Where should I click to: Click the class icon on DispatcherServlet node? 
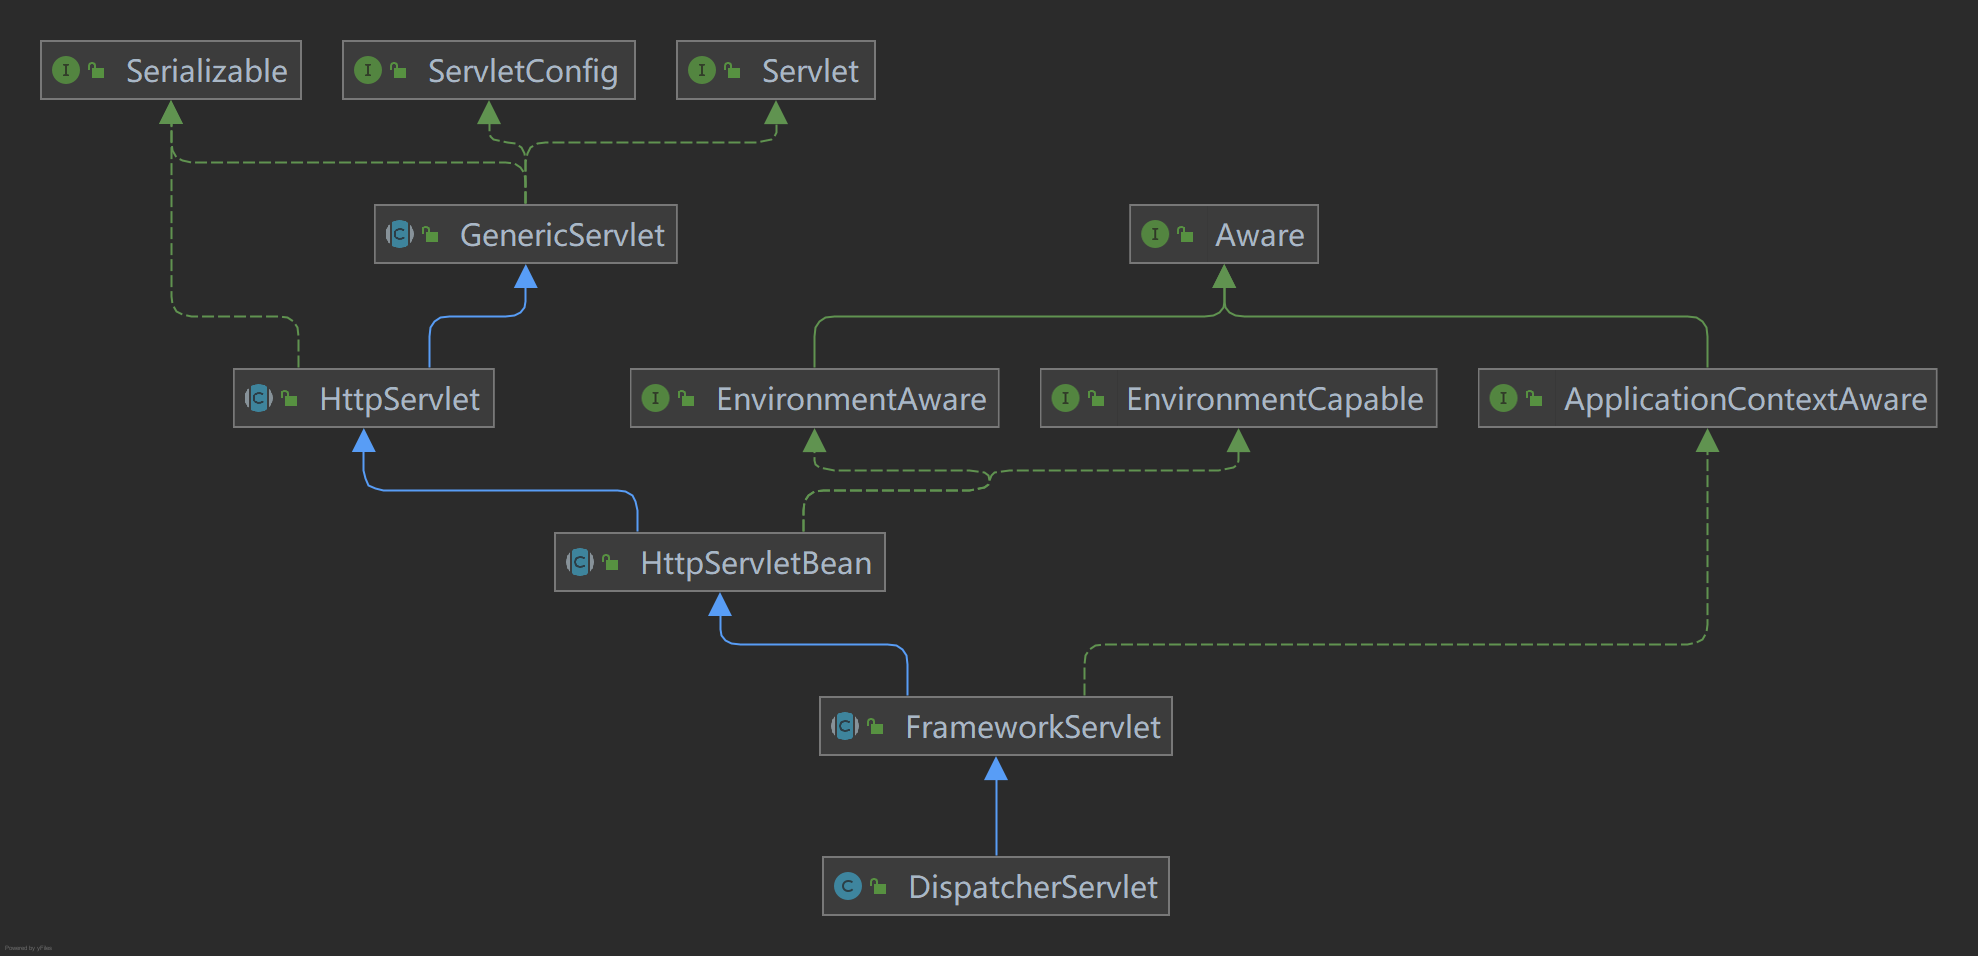[848, 886]
